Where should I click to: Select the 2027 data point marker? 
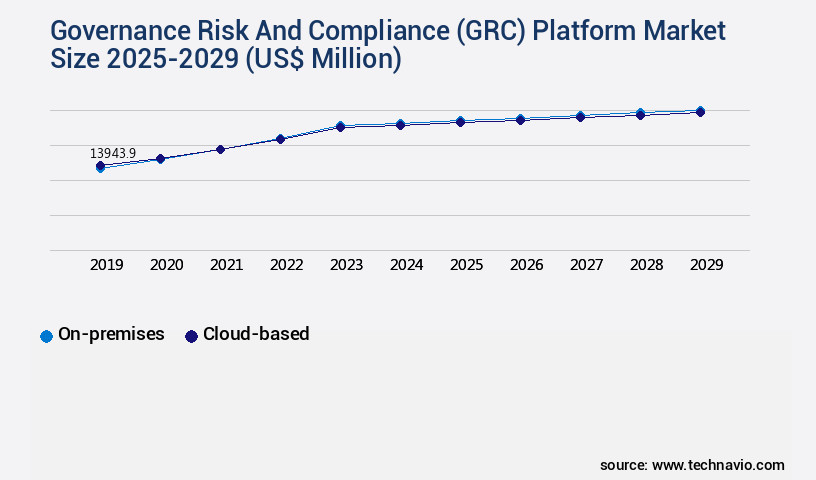(x=580, y=117)
